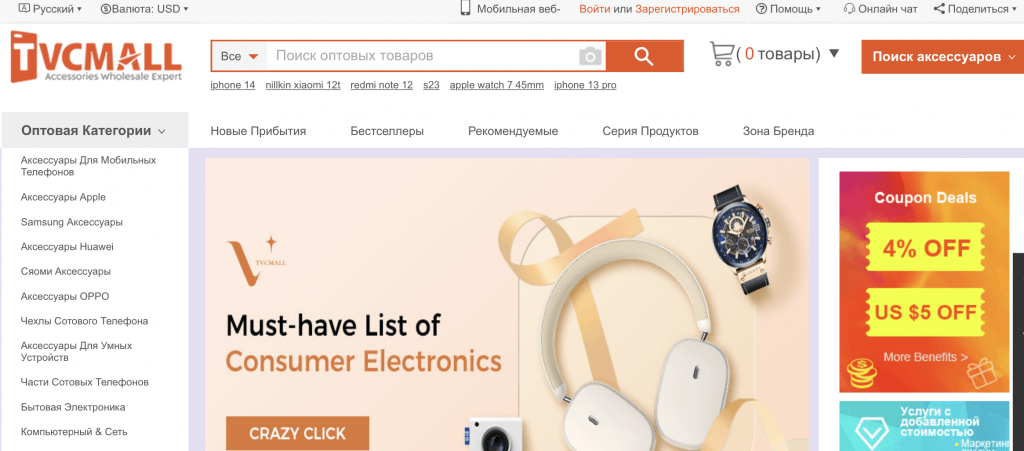Expand the cart items dropdown arrow
Viewport: 1024px width, 451px height.
(834, 54)
